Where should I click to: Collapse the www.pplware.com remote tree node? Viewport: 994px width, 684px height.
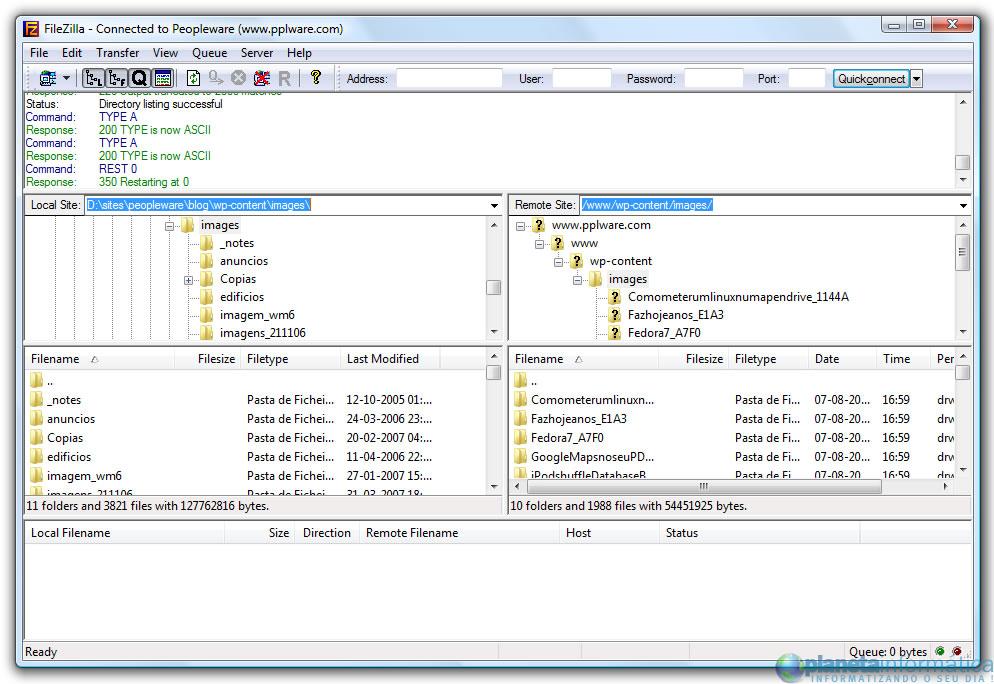point(520,226)
